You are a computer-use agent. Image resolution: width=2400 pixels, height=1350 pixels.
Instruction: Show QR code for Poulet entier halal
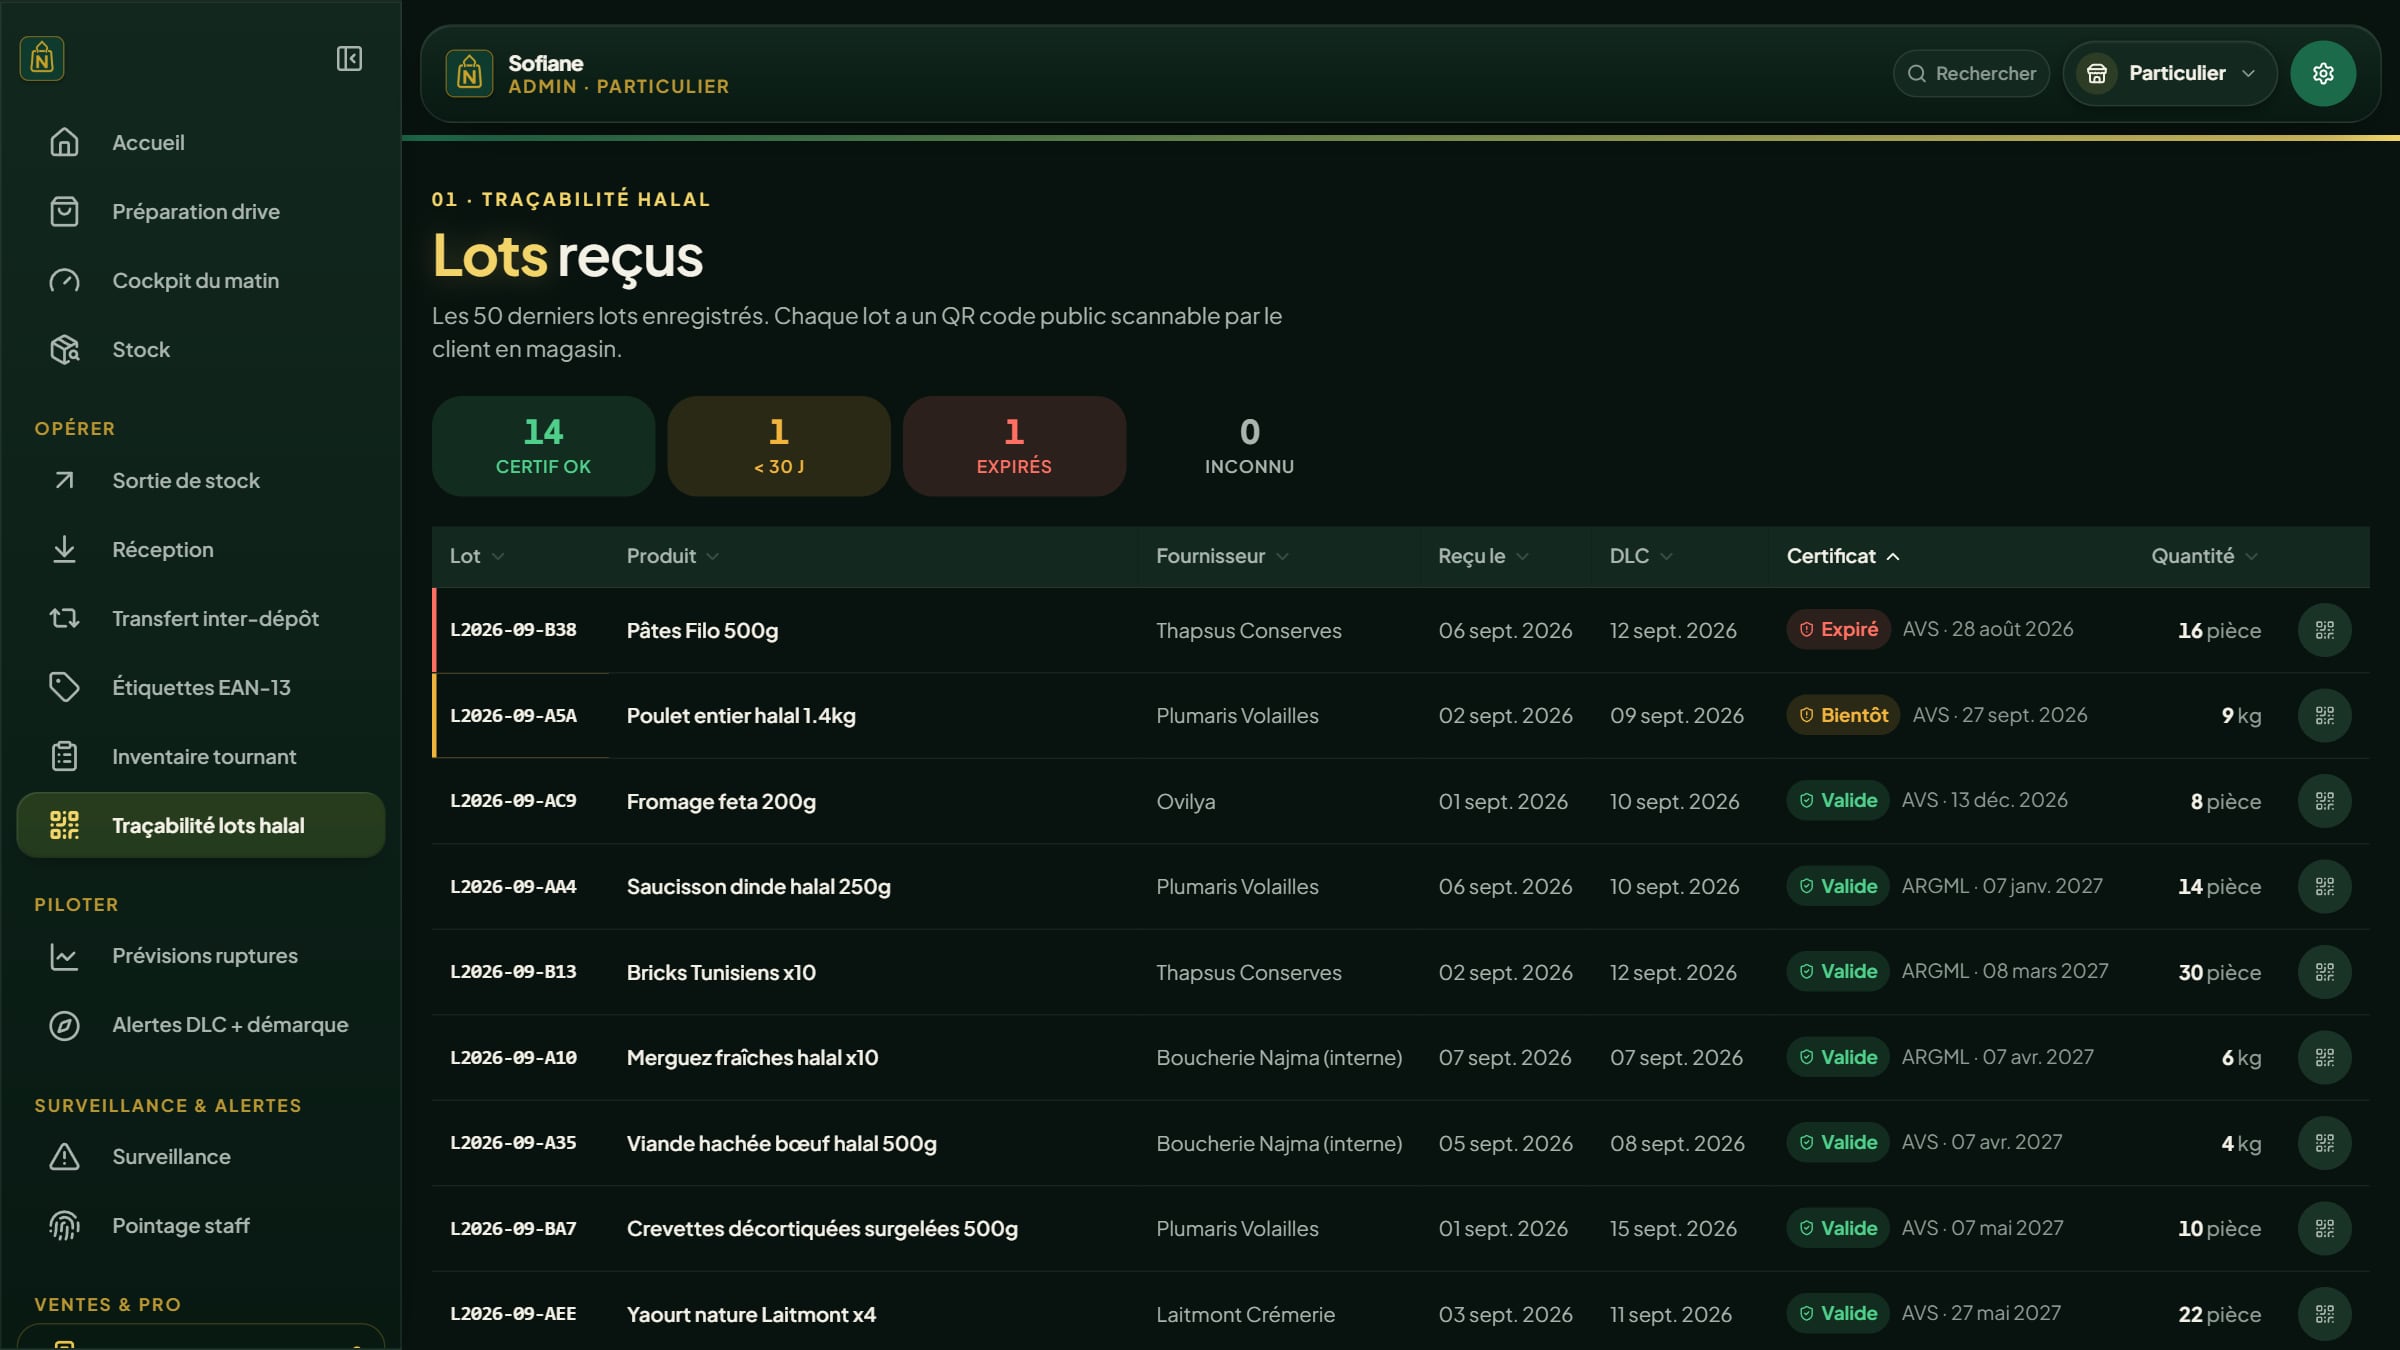click(2324, 716)
